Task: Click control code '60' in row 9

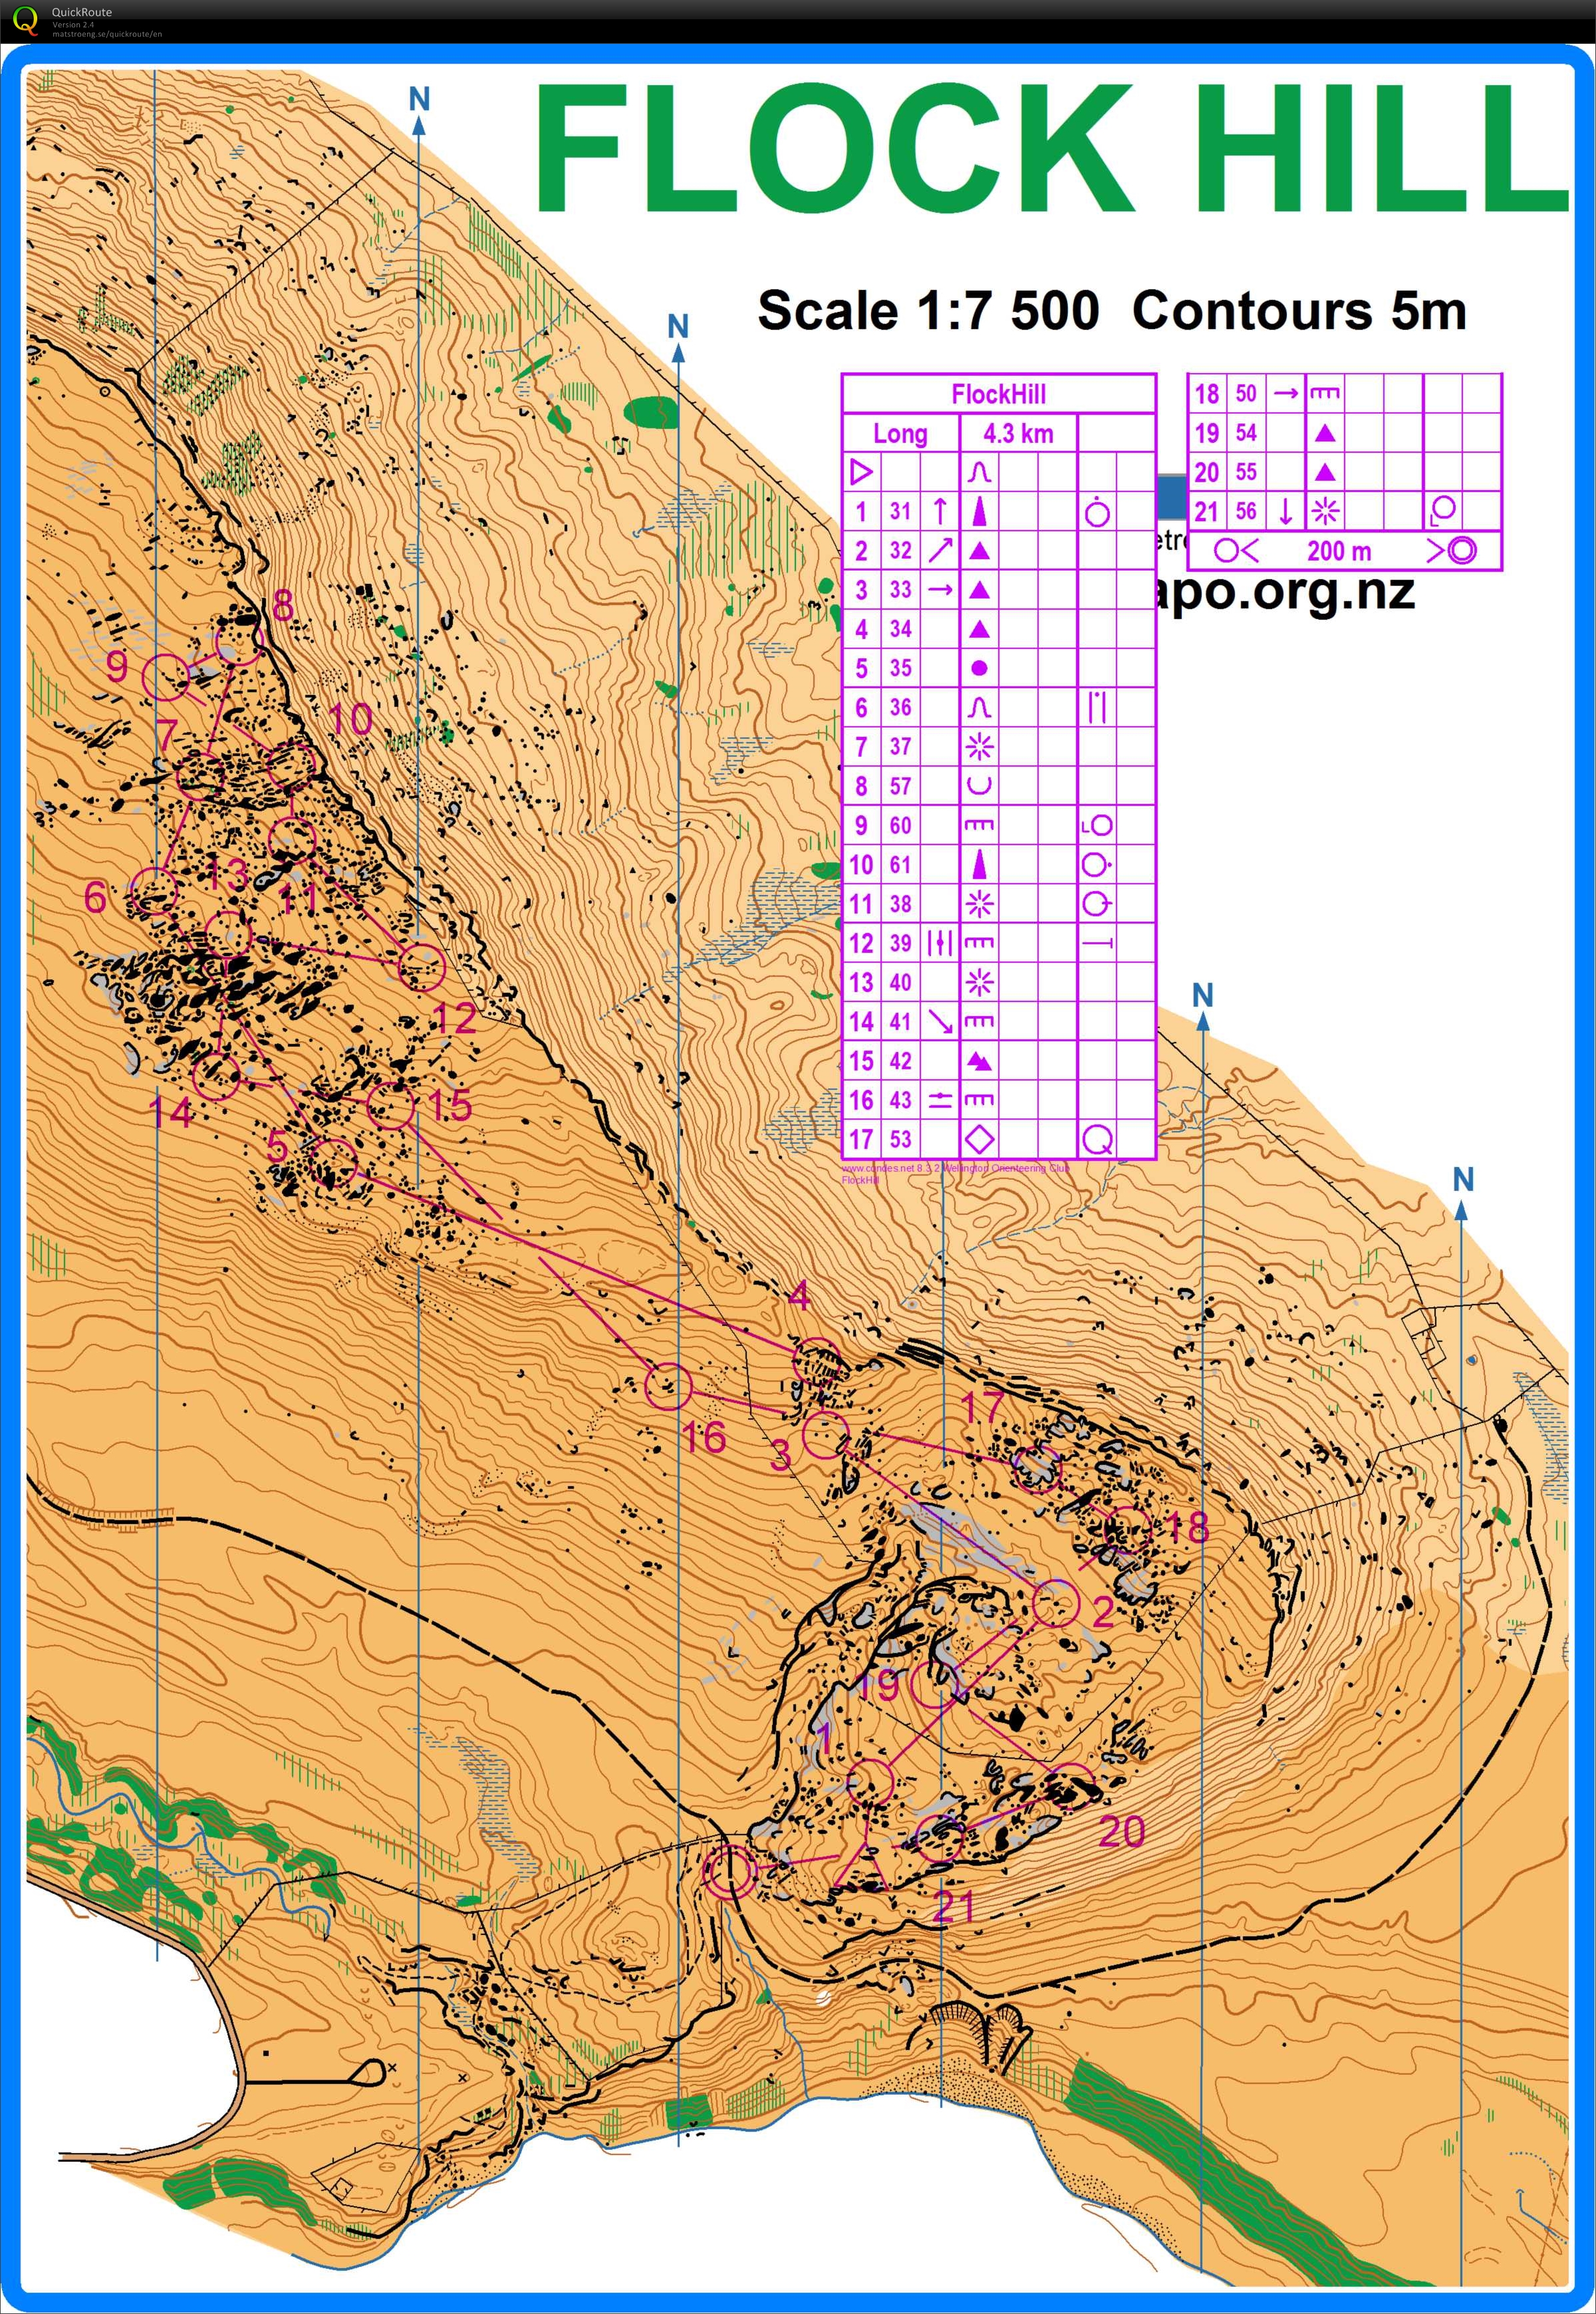Action: pos(900,825)
